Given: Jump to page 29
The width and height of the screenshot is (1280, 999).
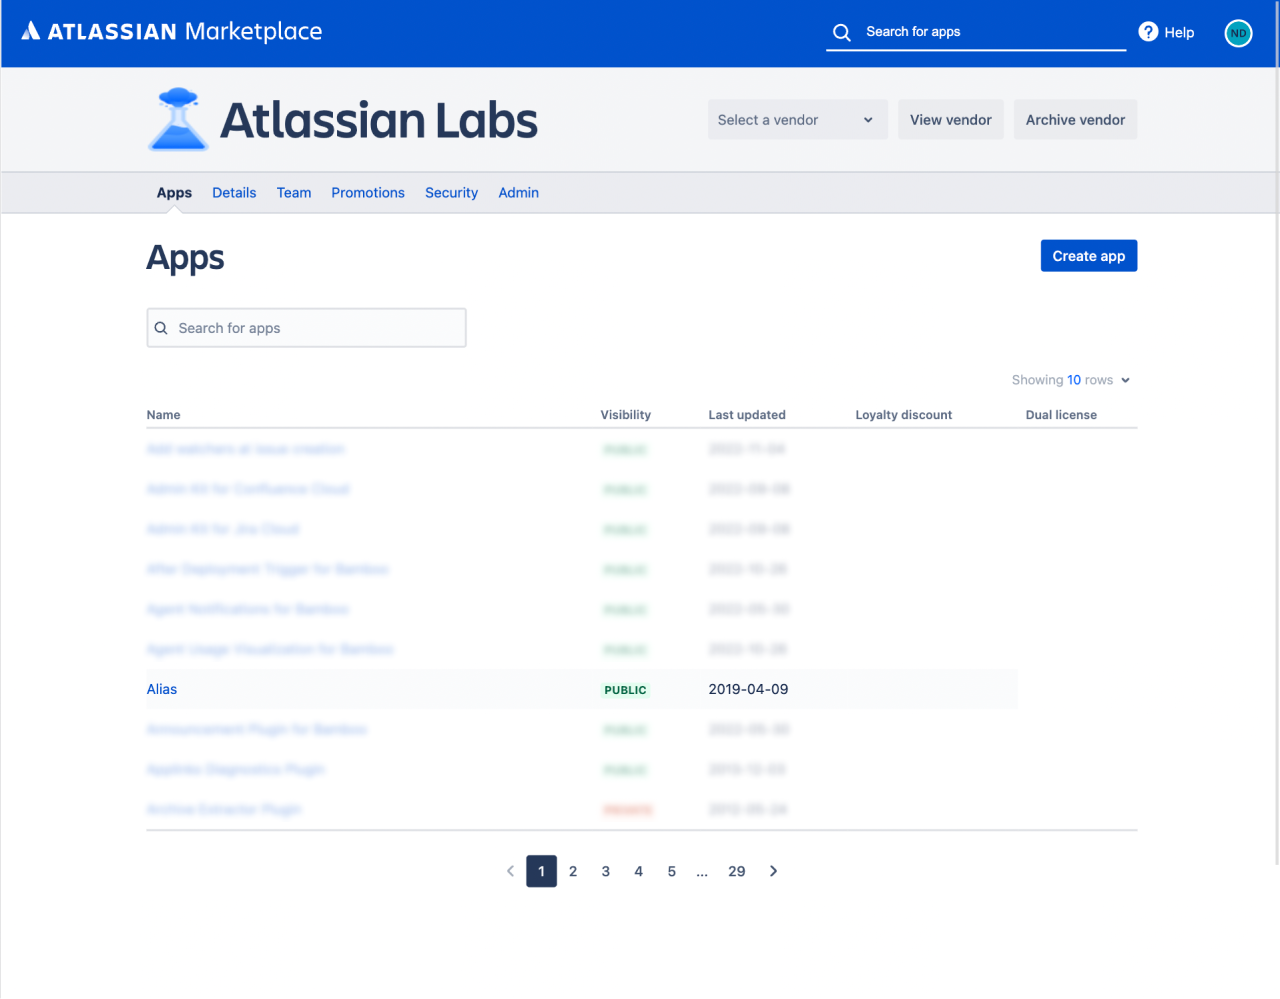Looking at the screenshot, I should [x=737, y=871].
